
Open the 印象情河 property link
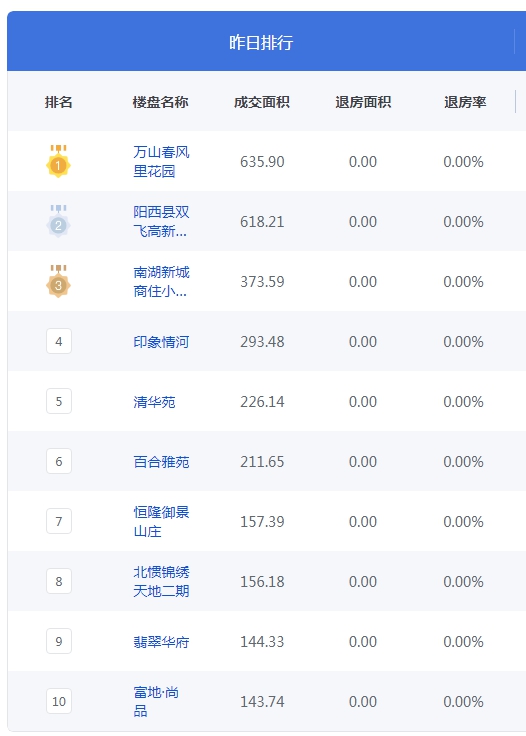161,342
